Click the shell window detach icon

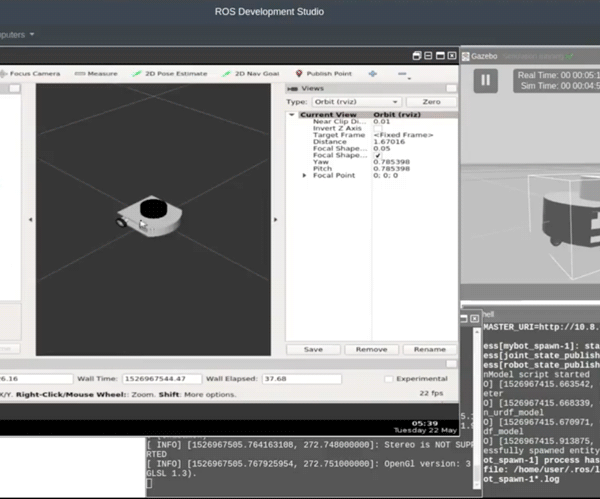point(464,318)
